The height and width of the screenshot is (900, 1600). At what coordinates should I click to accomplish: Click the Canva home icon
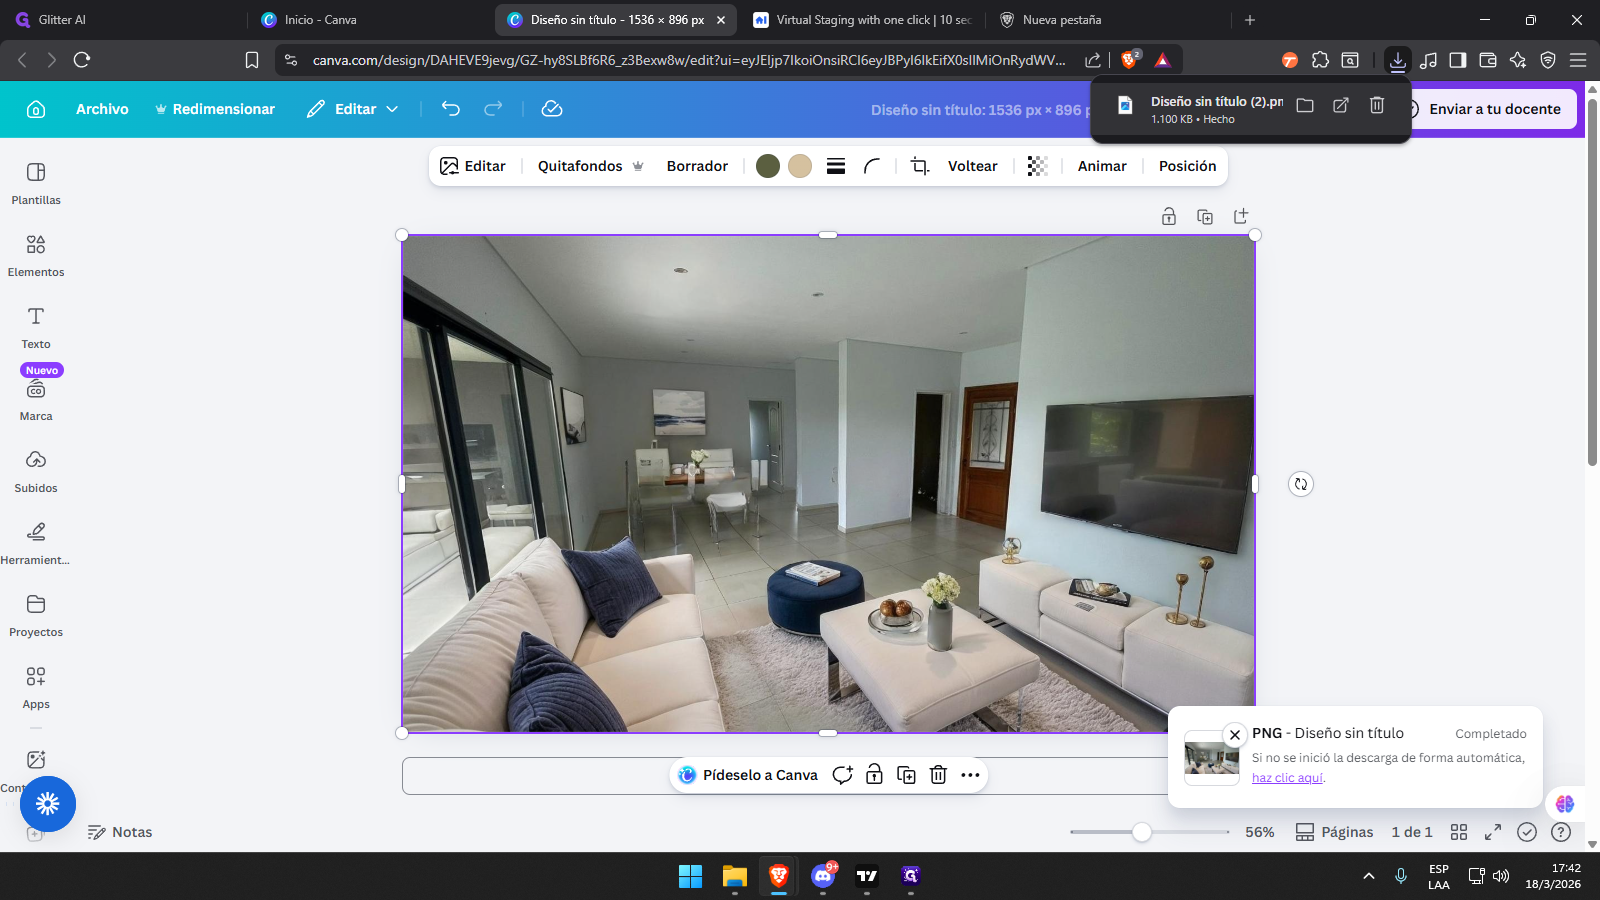[36, 109]
